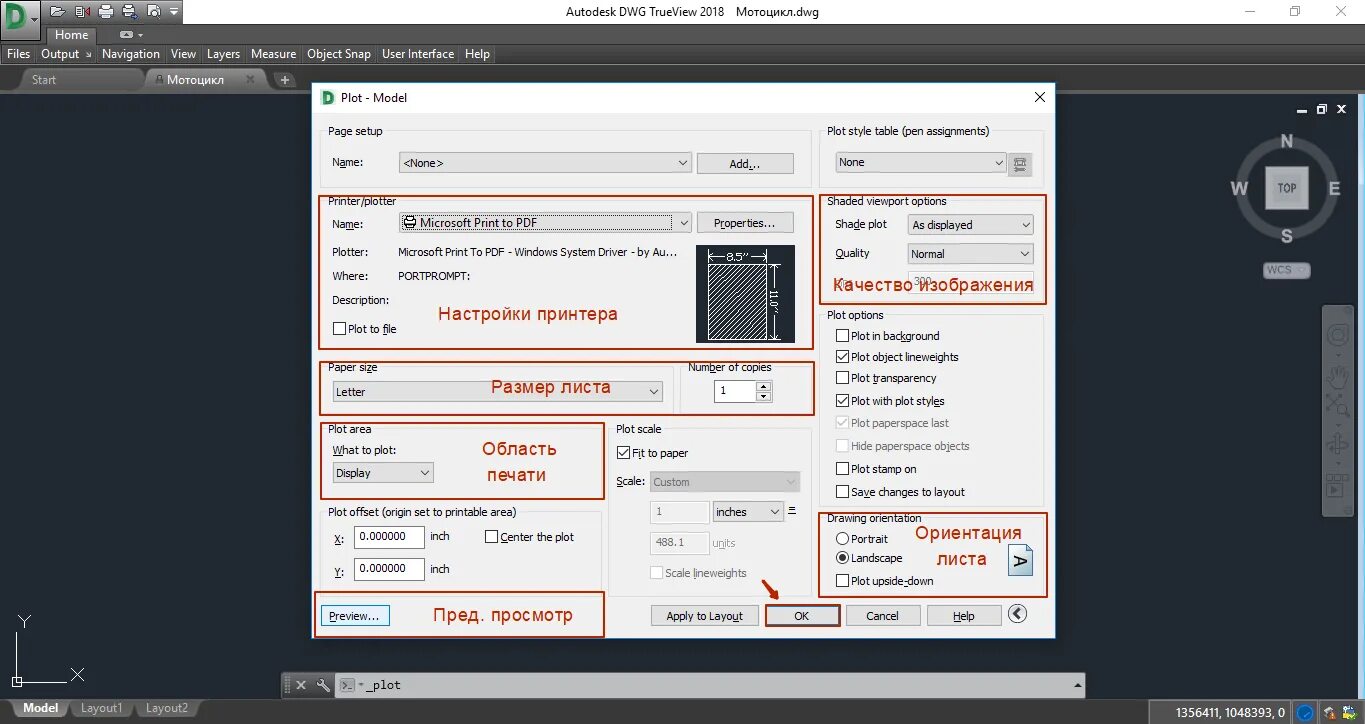Click the Add... page setup button
The image size is (1365, 724).
coord(745,164)
